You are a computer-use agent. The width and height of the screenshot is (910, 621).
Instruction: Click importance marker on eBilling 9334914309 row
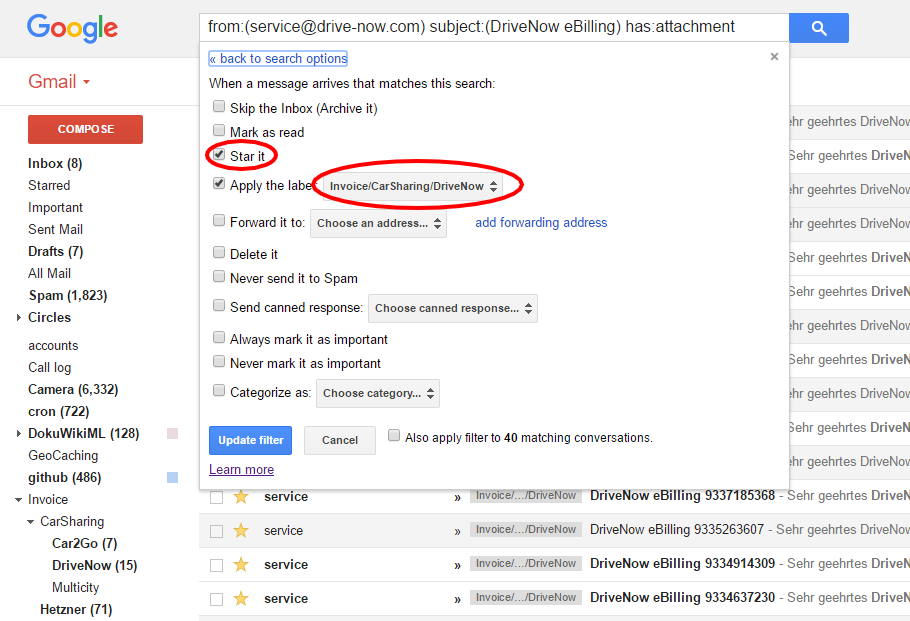457,565
